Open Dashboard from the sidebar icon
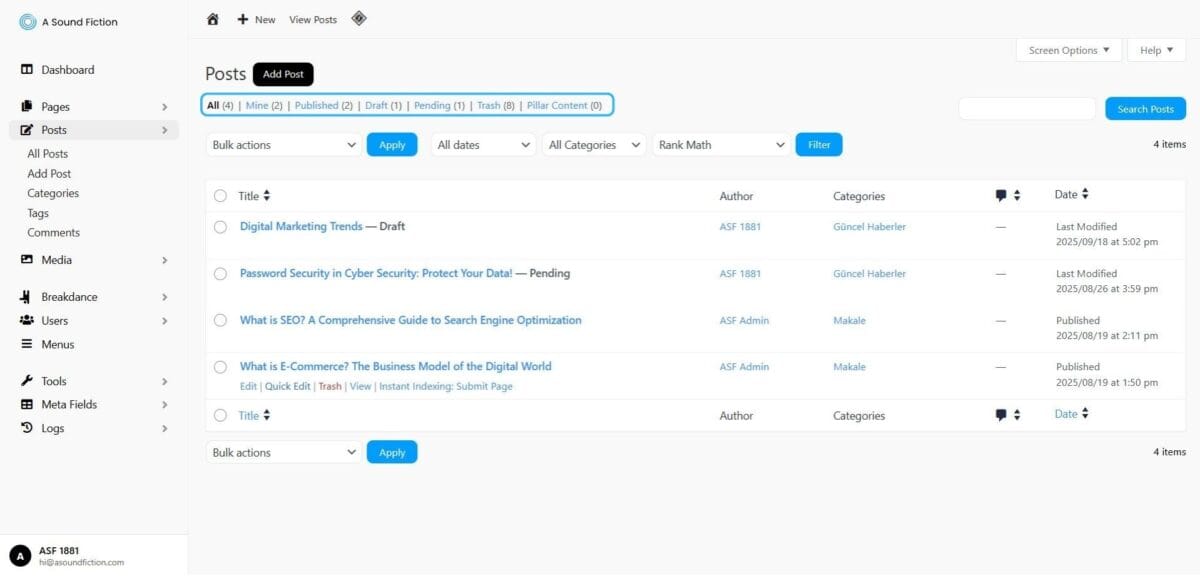 point(27,70)
